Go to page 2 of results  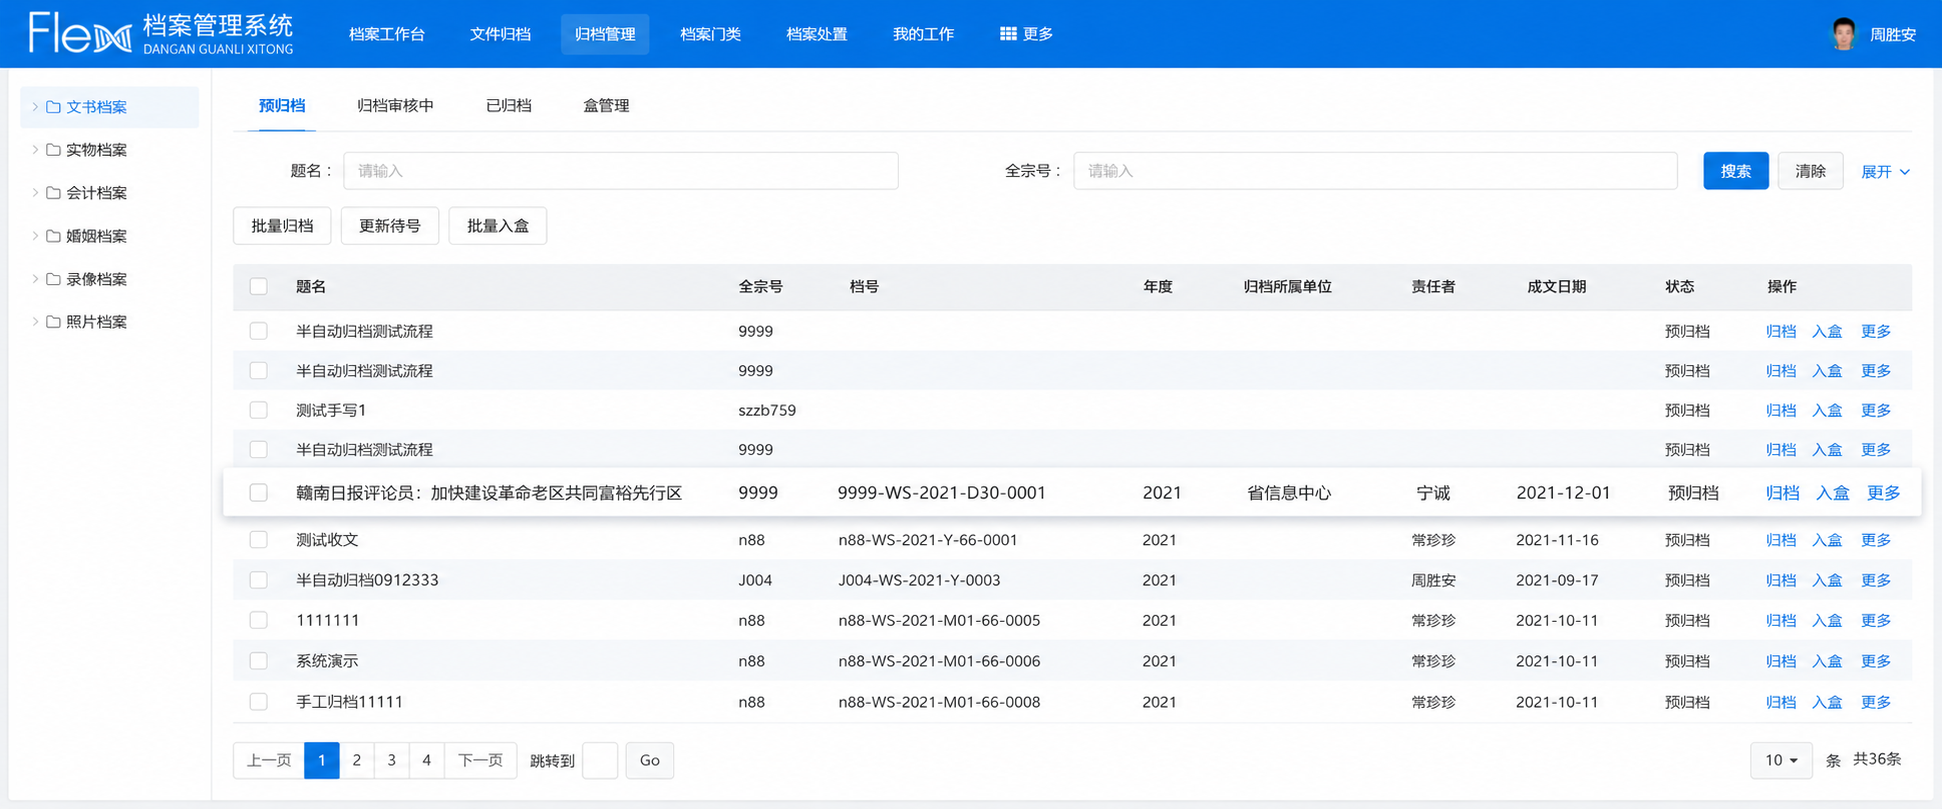click(357, 760)
